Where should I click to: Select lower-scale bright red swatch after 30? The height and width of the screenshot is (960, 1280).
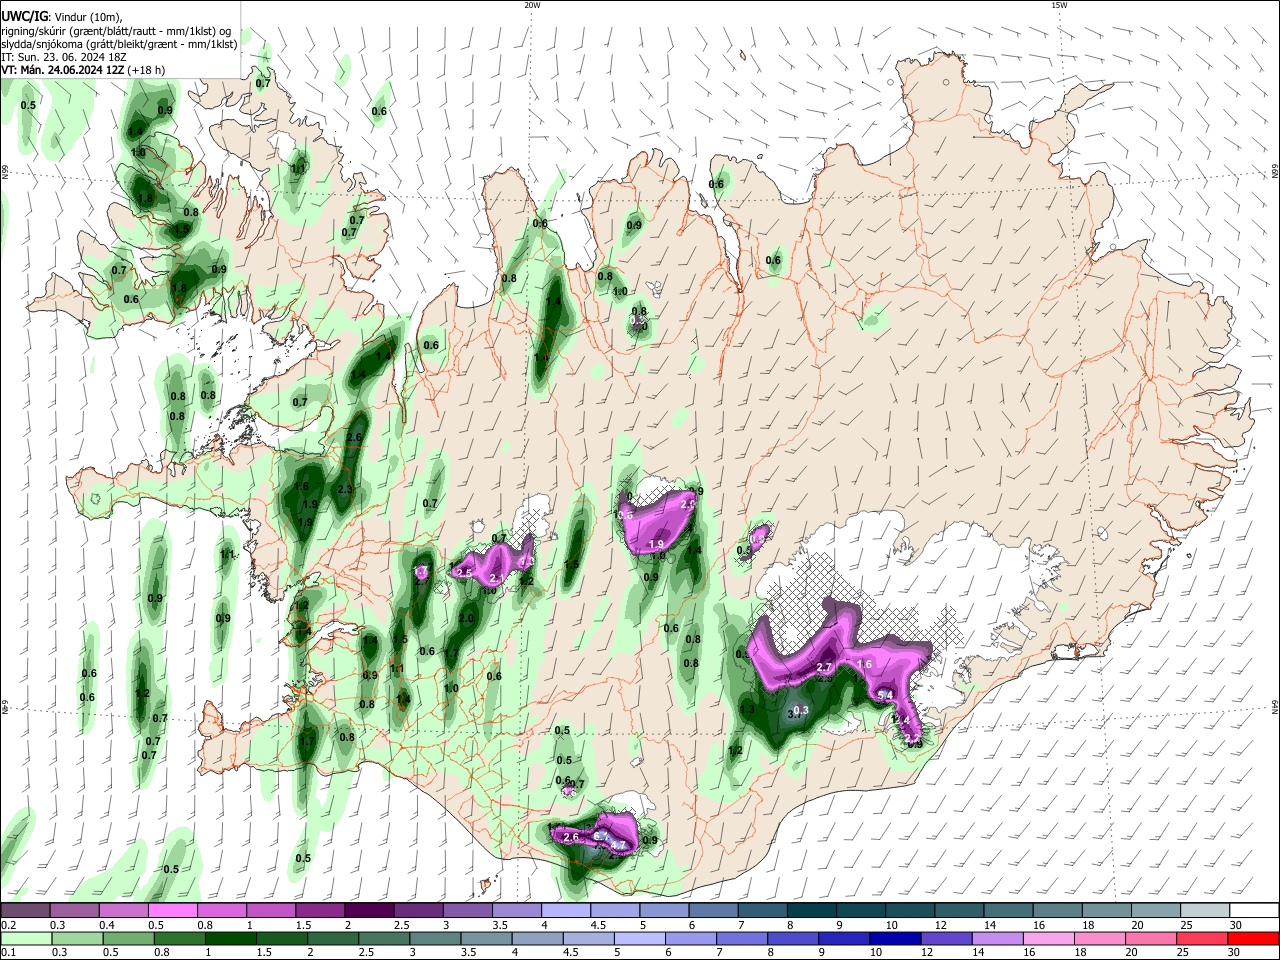click(x=1254, y=938)
